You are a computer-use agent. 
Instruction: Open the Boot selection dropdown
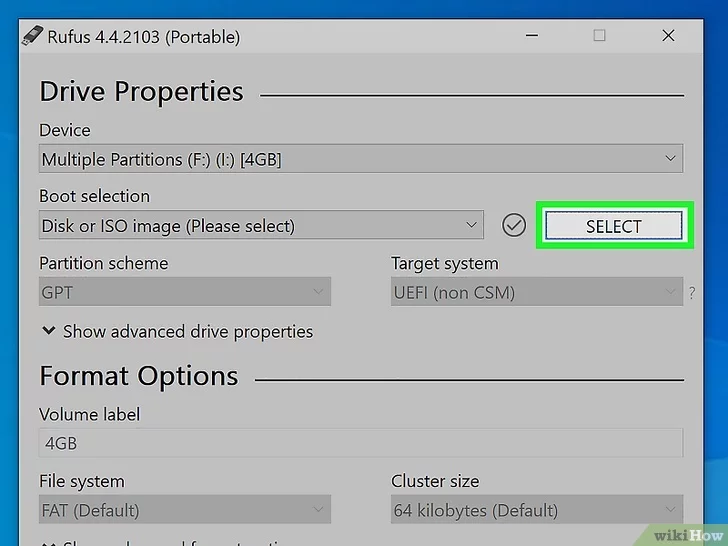pyautogui.click(x=261, y=225)
